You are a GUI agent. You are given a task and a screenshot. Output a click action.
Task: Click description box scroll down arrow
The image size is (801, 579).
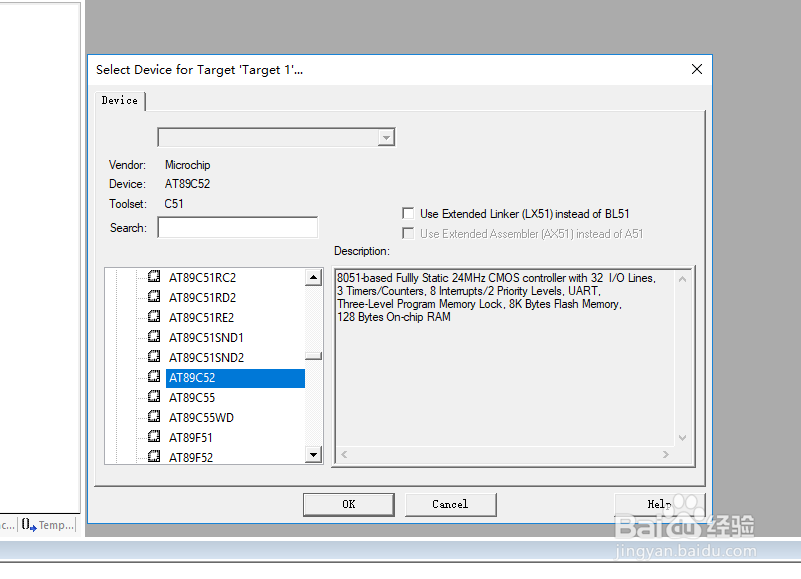coord(682,438)
